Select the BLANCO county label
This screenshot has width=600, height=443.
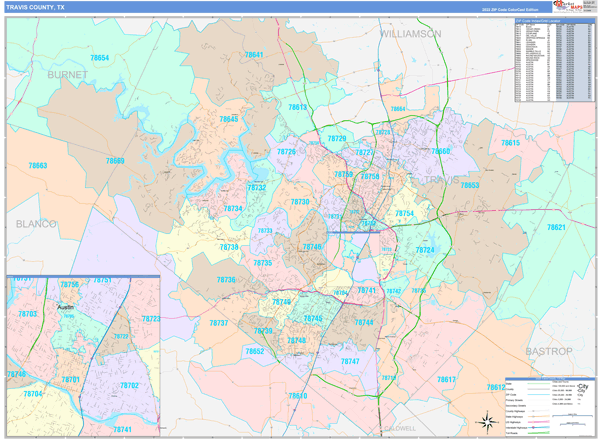coord(36,224)
